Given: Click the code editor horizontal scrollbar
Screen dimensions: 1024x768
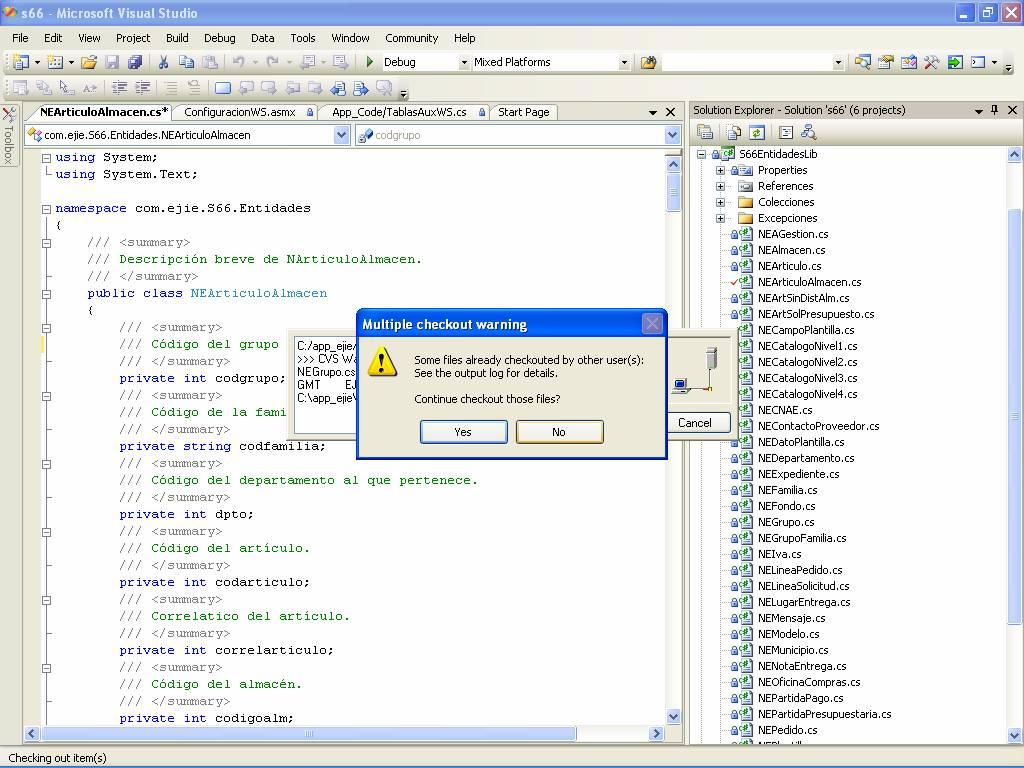Looking at the screenshot, I should (x=309, y=733).
